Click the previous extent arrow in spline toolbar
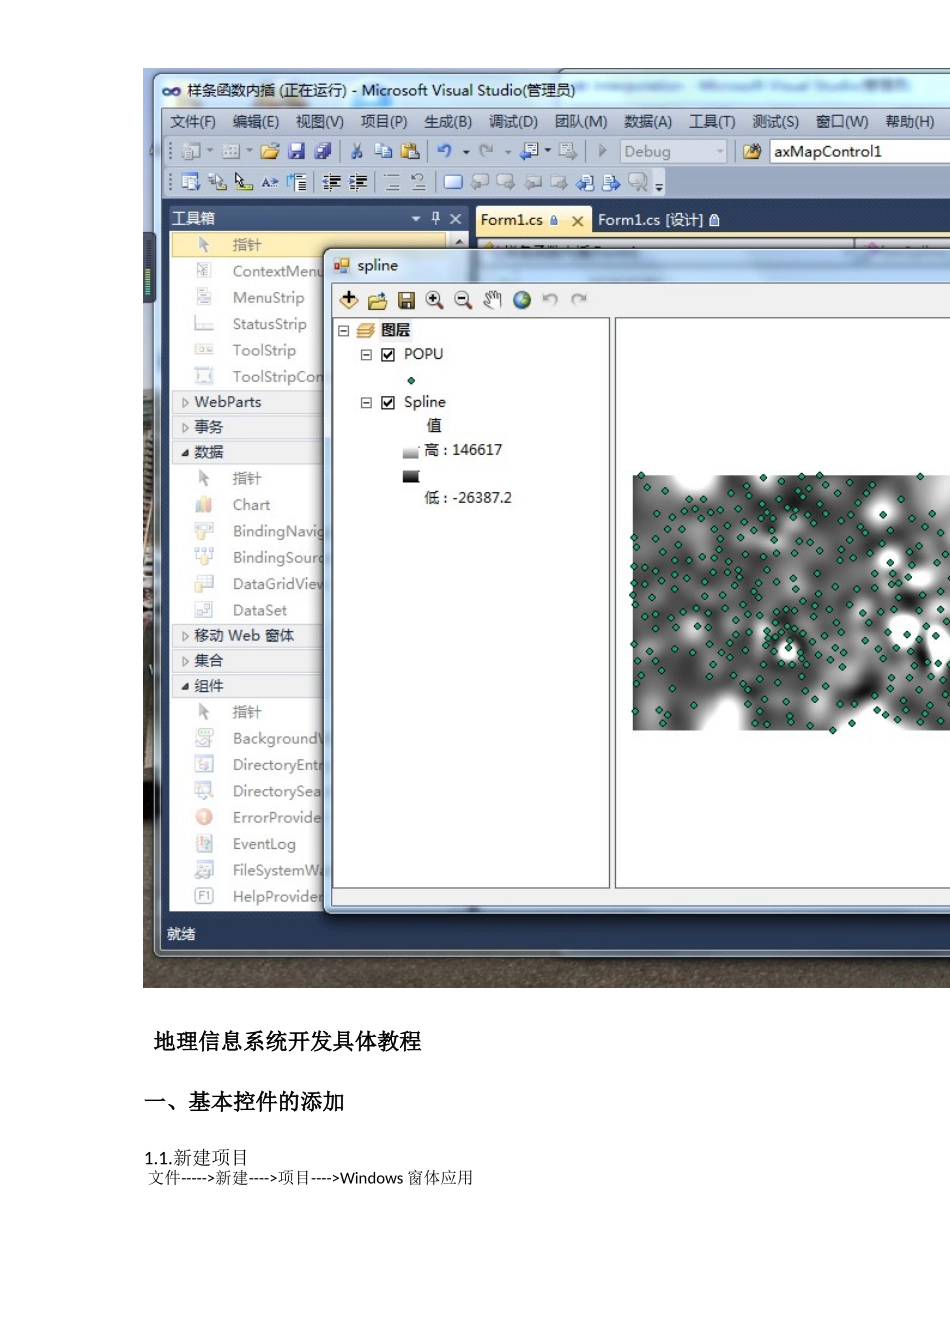The image size is (950, 1344). pos(550,299)
